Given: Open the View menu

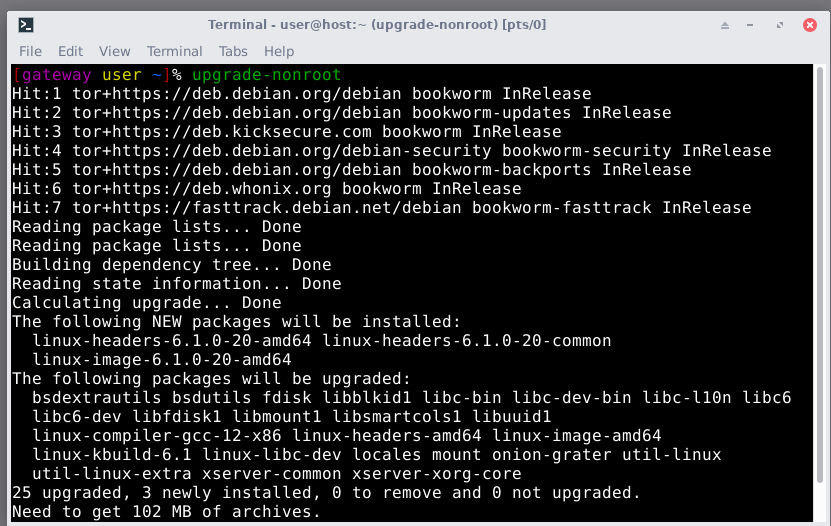Looking at the screenshot, I should point(114,51).
